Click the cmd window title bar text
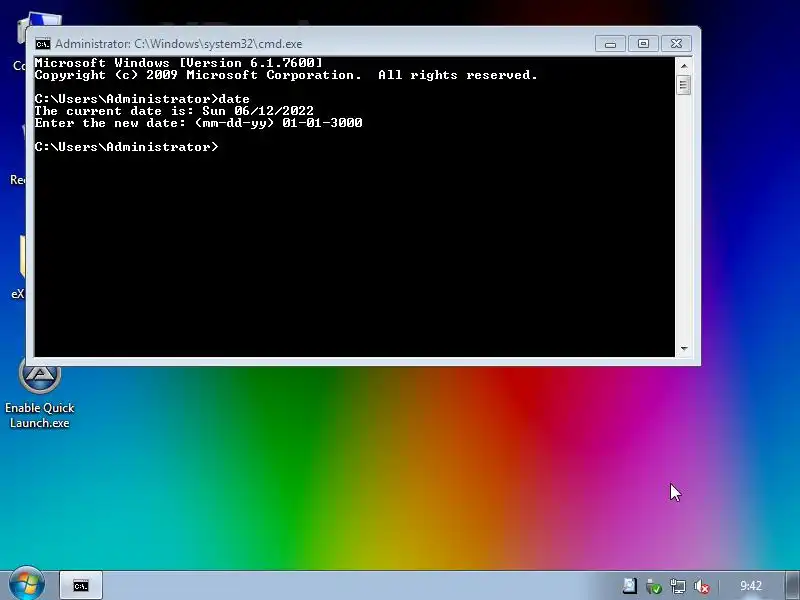Viewport: 800px width, 600px height. tap(179, 44)
